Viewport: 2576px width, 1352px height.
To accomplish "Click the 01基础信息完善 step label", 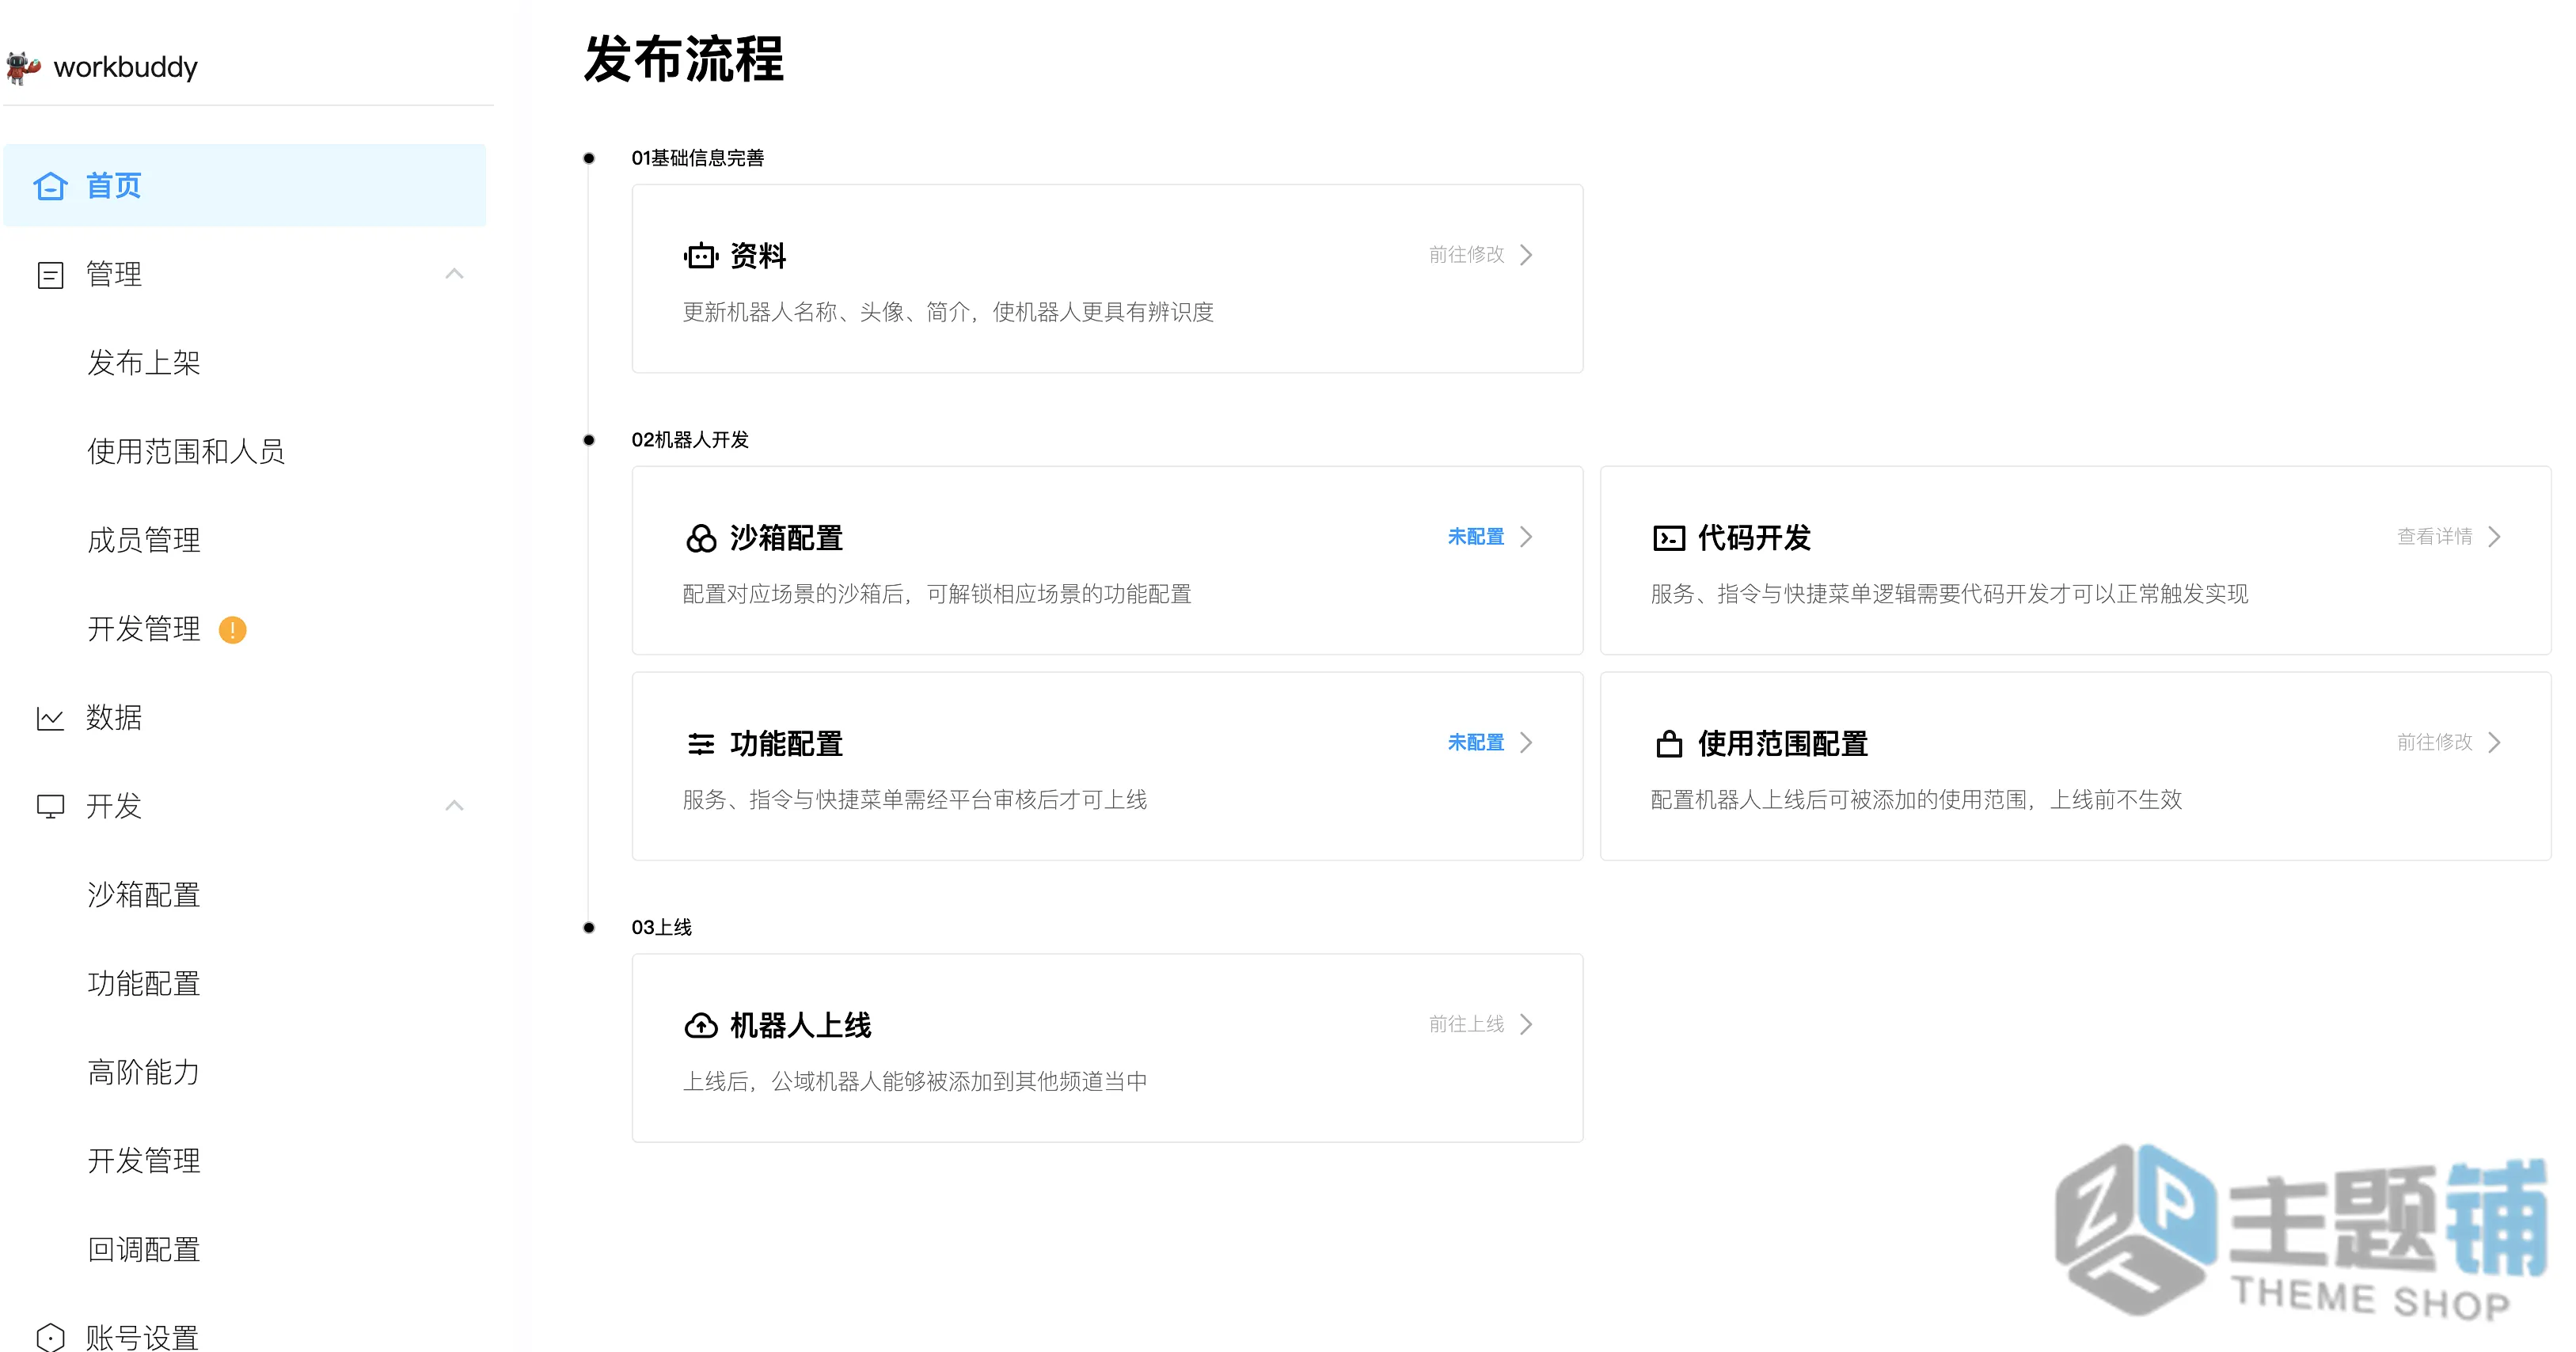I will (x=698, y=158).
